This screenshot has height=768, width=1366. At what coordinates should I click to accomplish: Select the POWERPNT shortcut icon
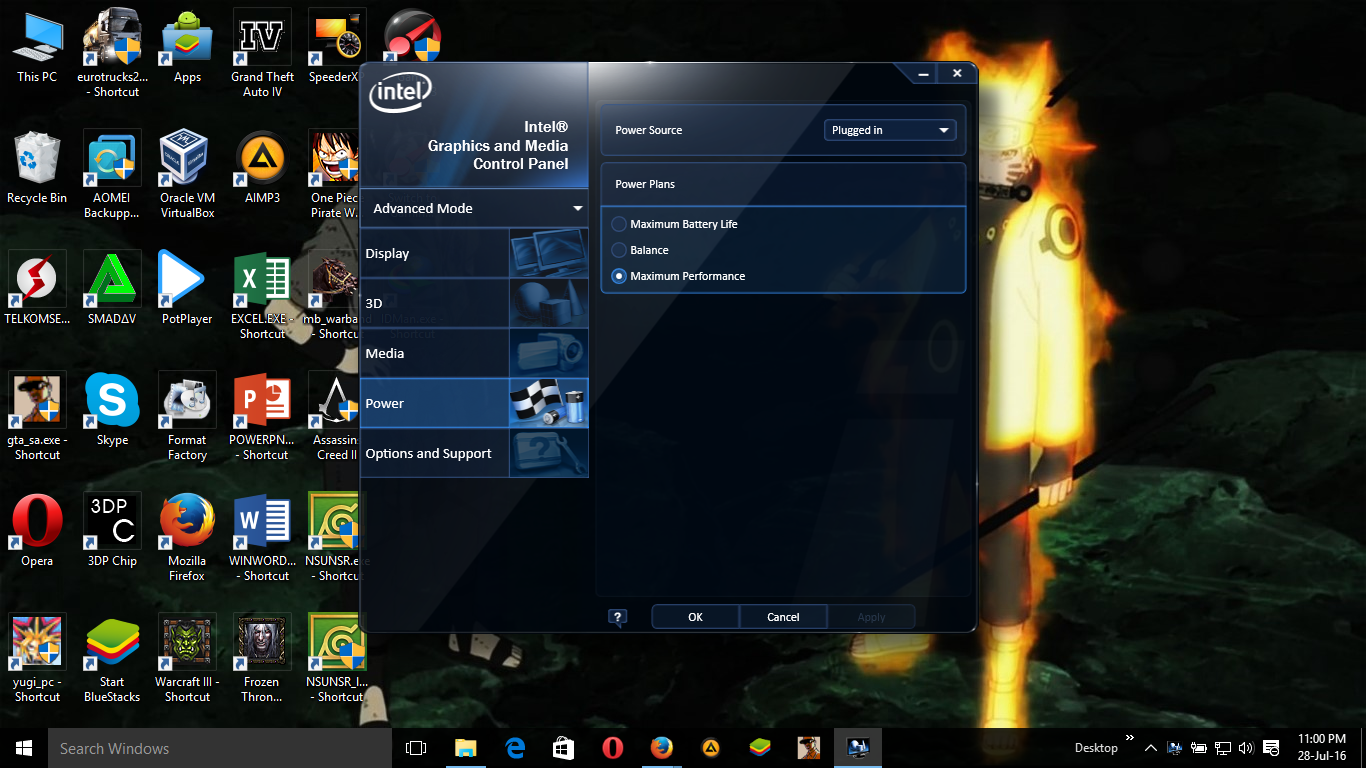[x=262, y=416]
